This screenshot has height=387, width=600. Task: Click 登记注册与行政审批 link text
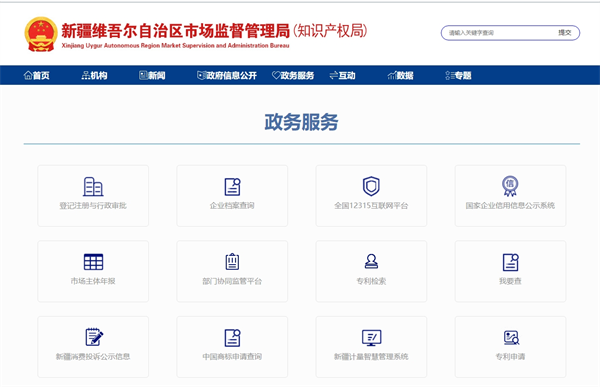[x=93, y=206]
